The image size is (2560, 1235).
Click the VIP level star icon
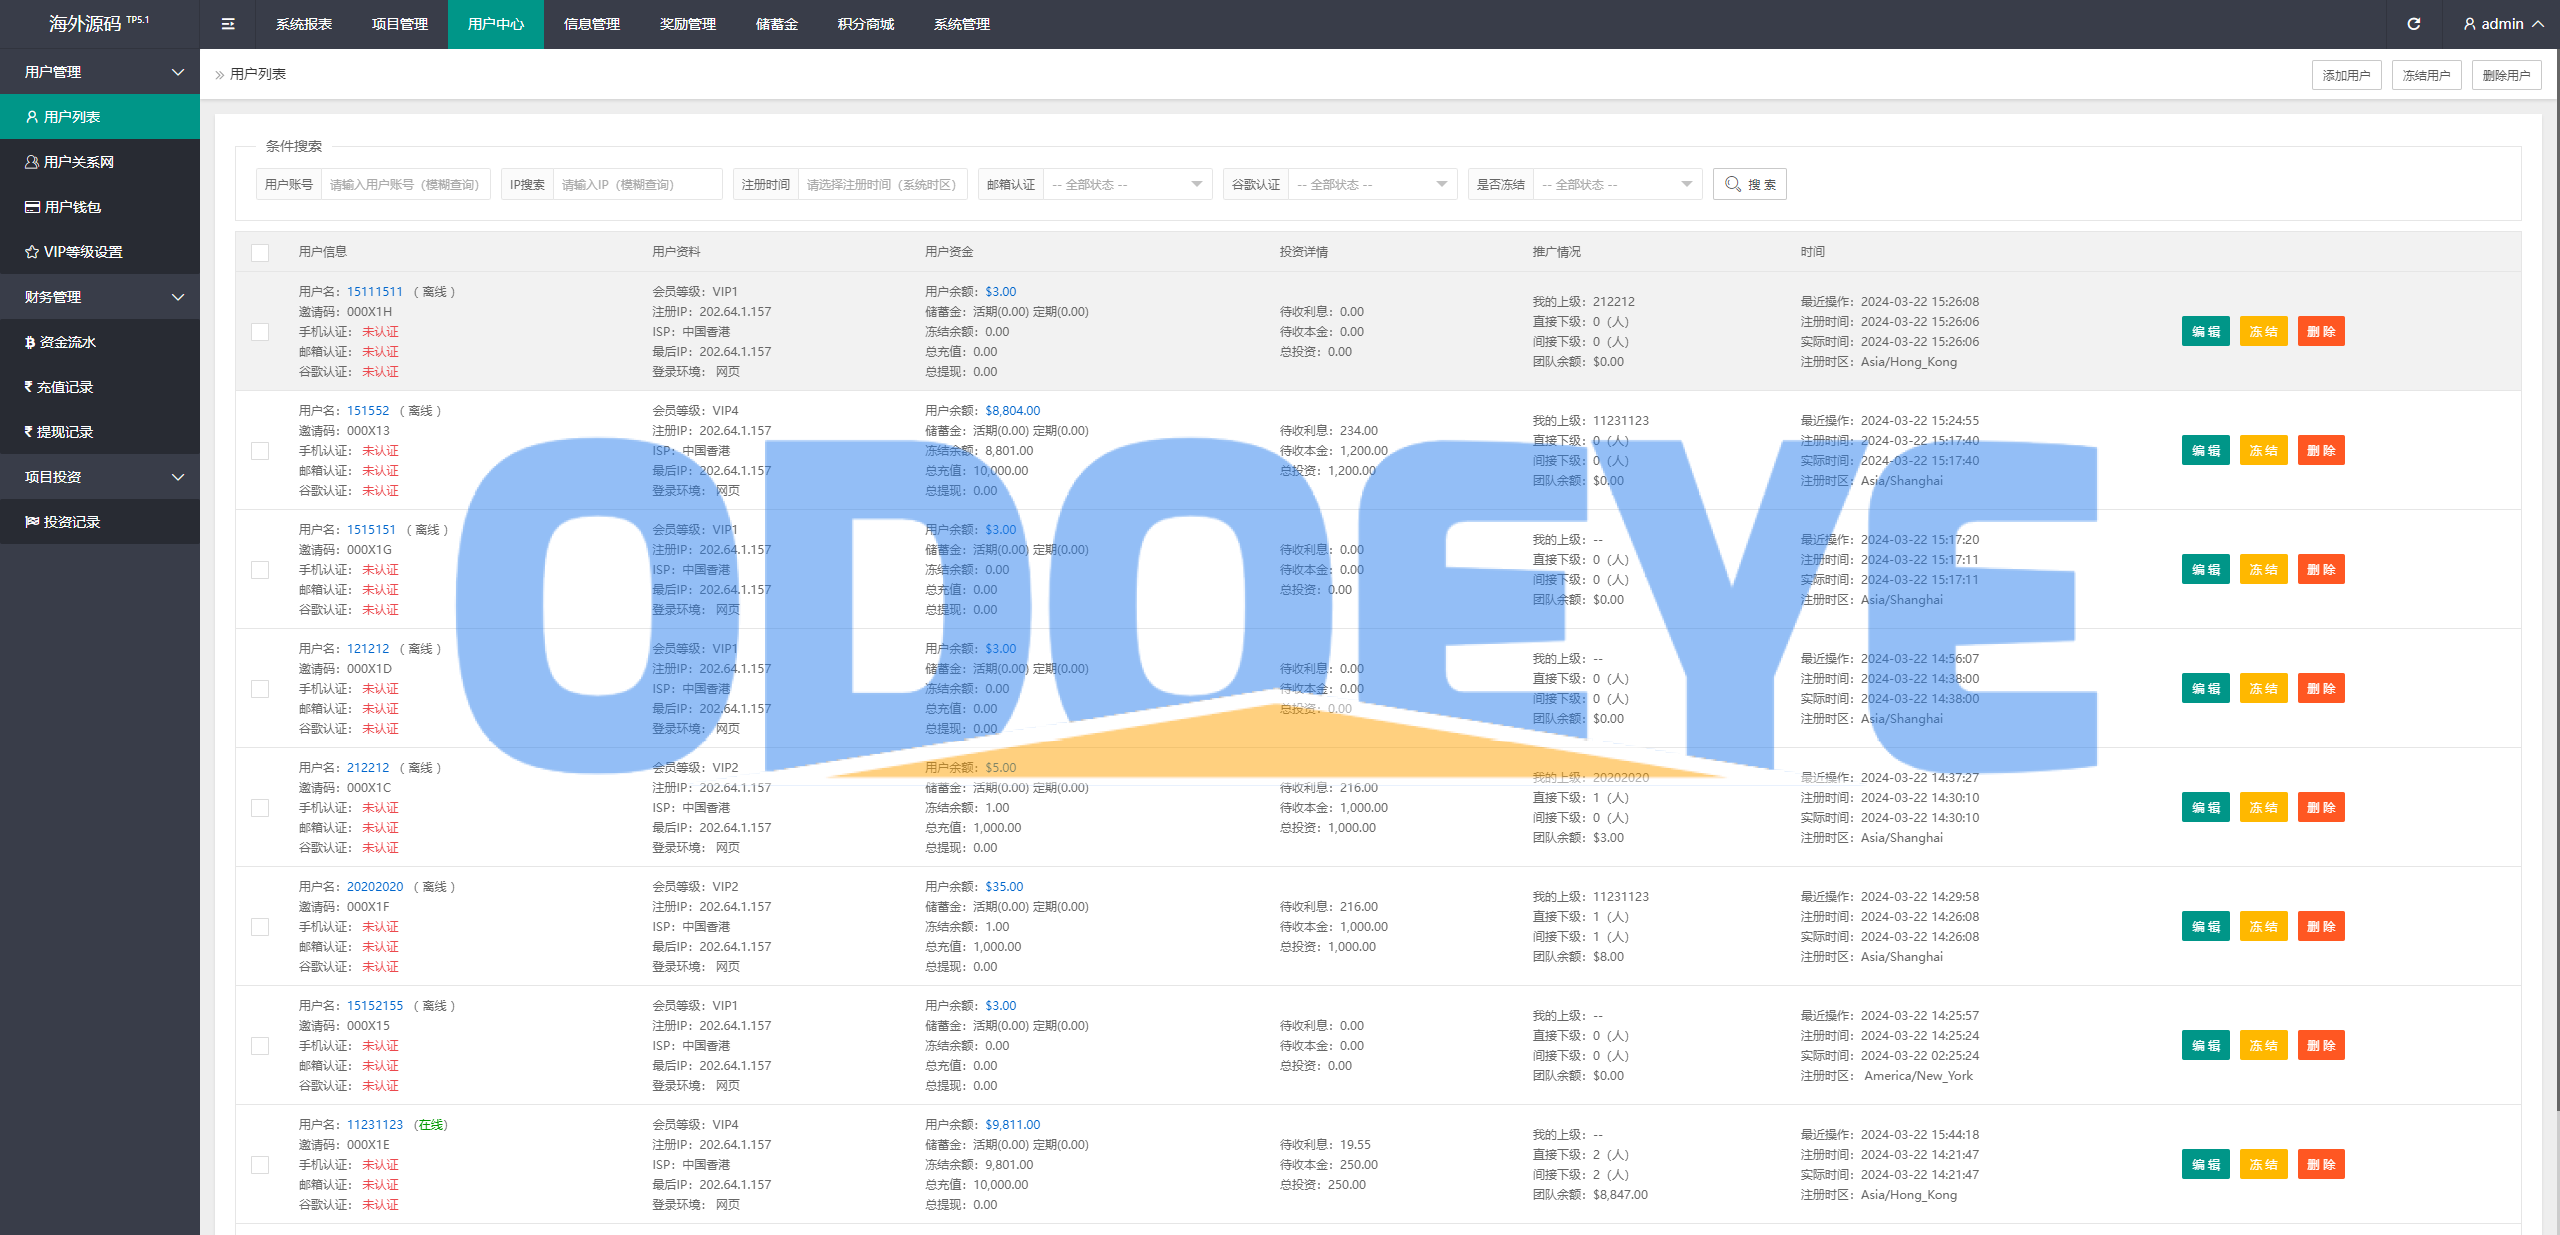point(32,252)
